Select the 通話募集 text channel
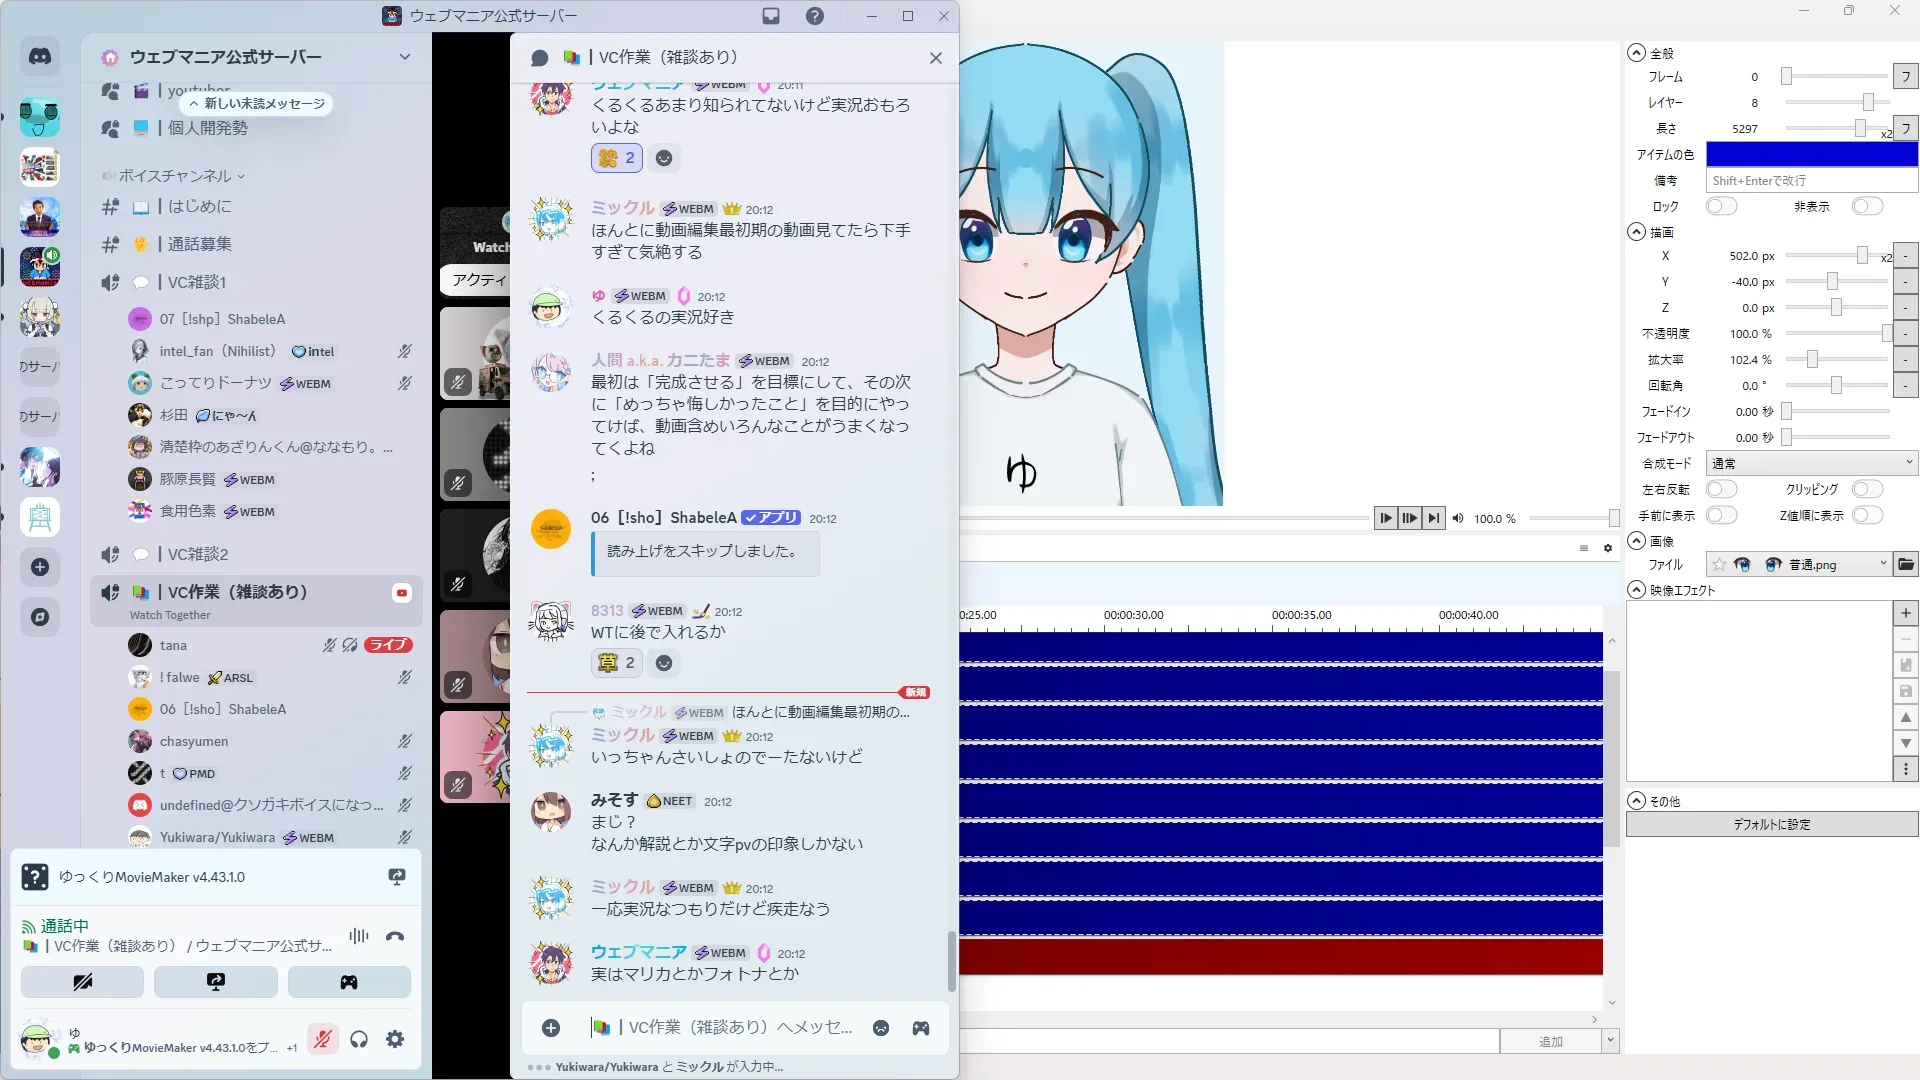This screenshot has width=1920, height=1080. click(199, 244)
